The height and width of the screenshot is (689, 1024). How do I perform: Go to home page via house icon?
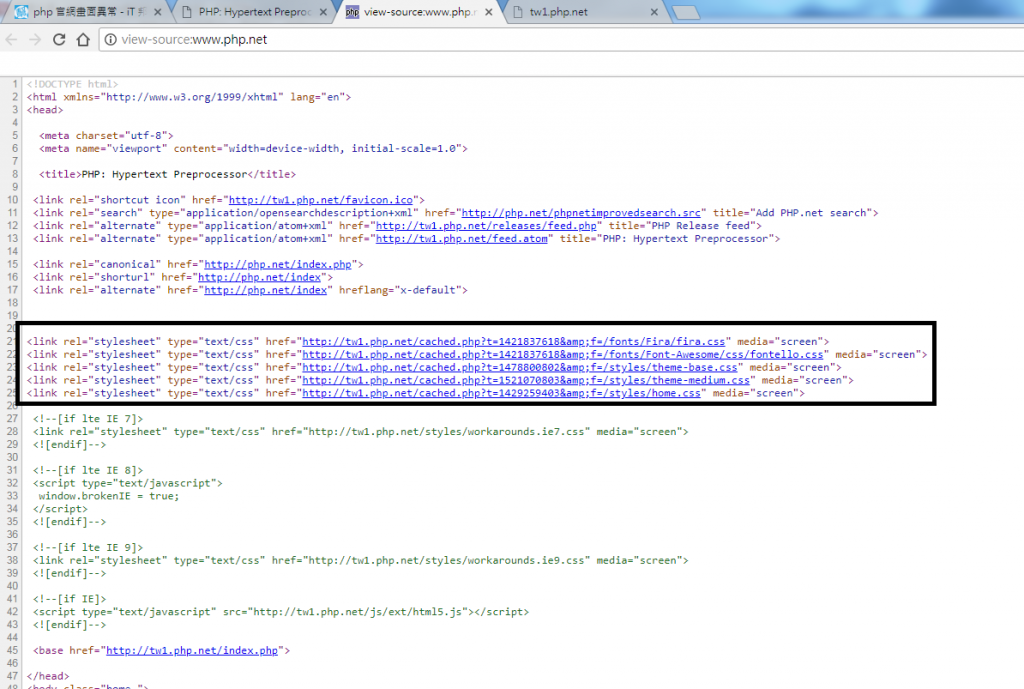(x=83, y=40)
